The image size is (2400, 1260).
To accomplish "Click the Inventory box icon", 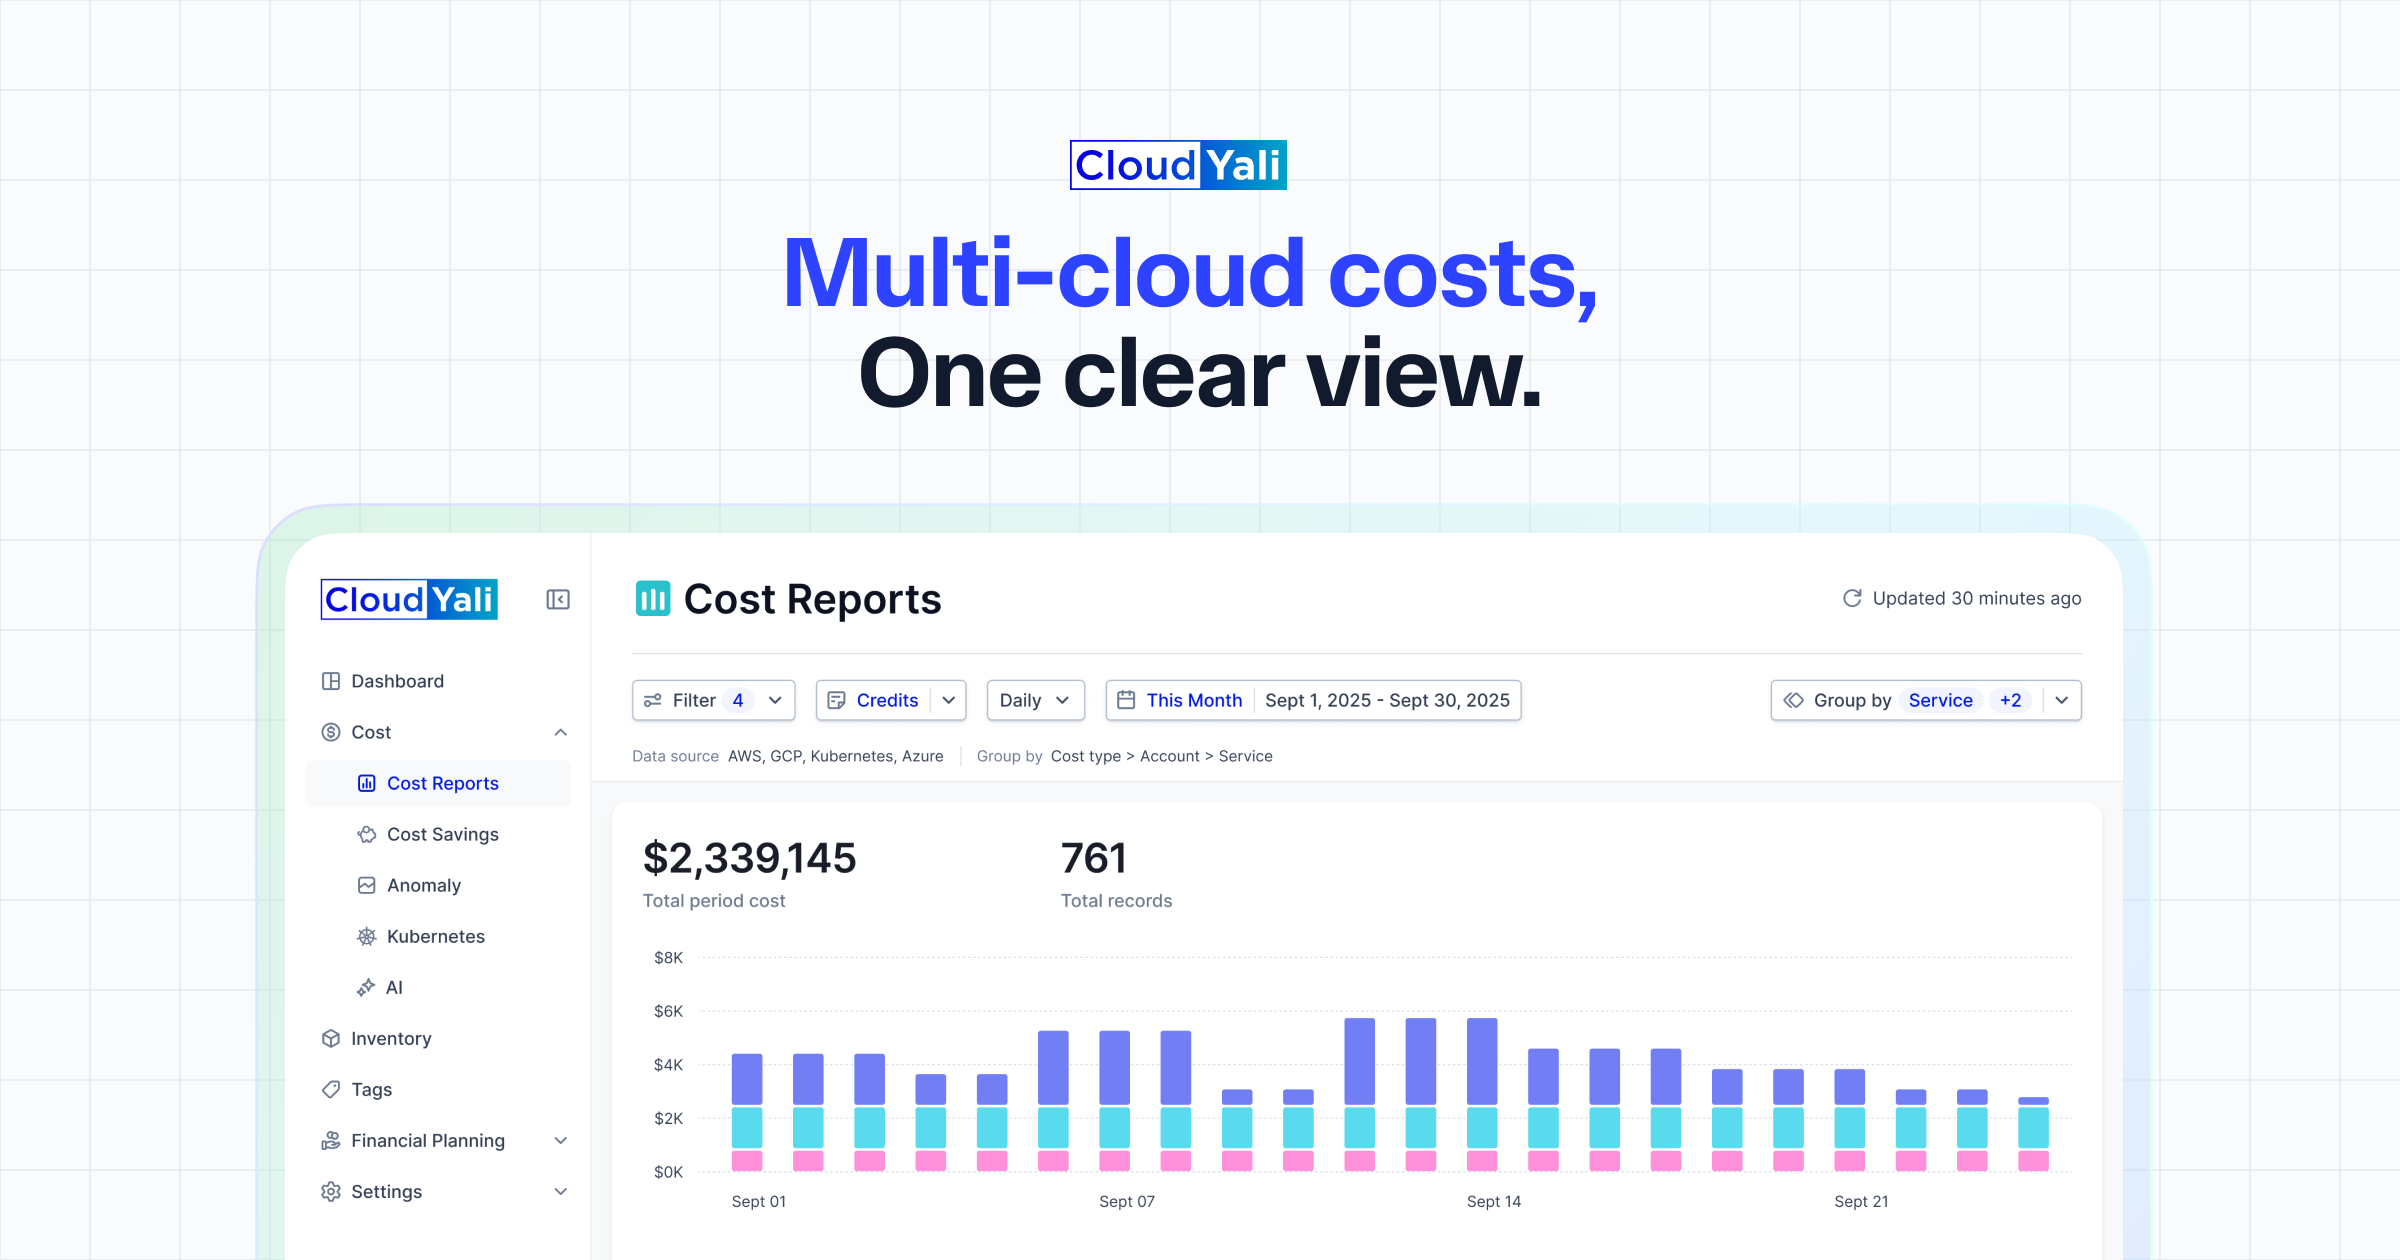I will point(331,1038).
